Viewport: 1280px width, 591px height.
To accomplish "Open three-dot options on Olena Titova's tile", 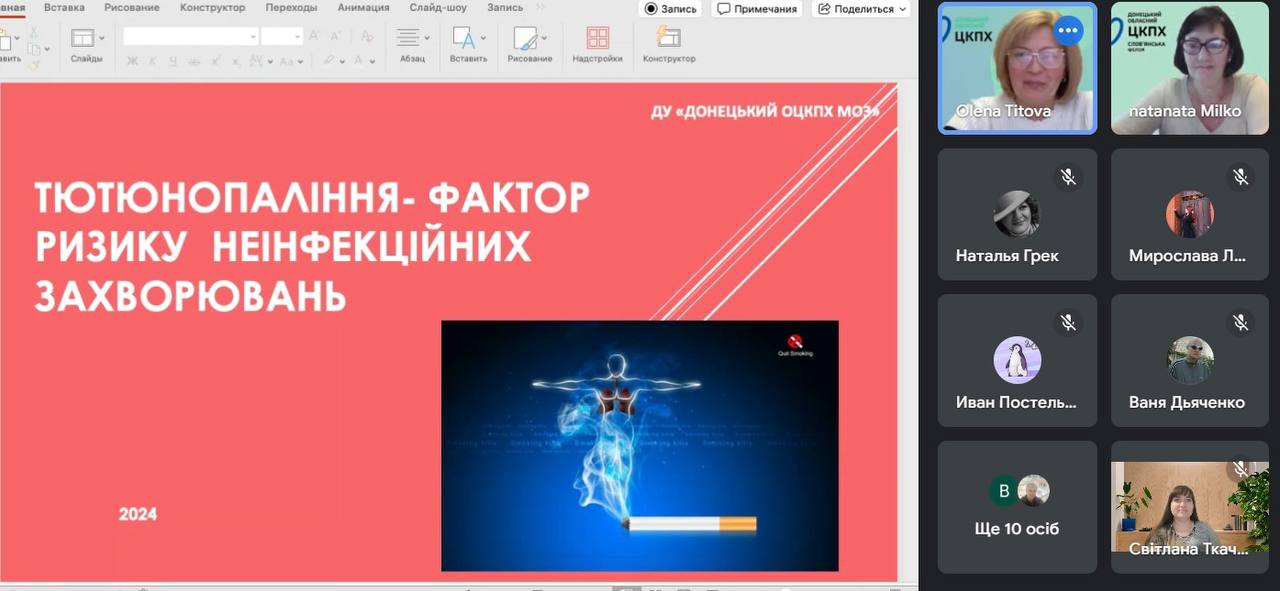I will [x=1068, y=30].
